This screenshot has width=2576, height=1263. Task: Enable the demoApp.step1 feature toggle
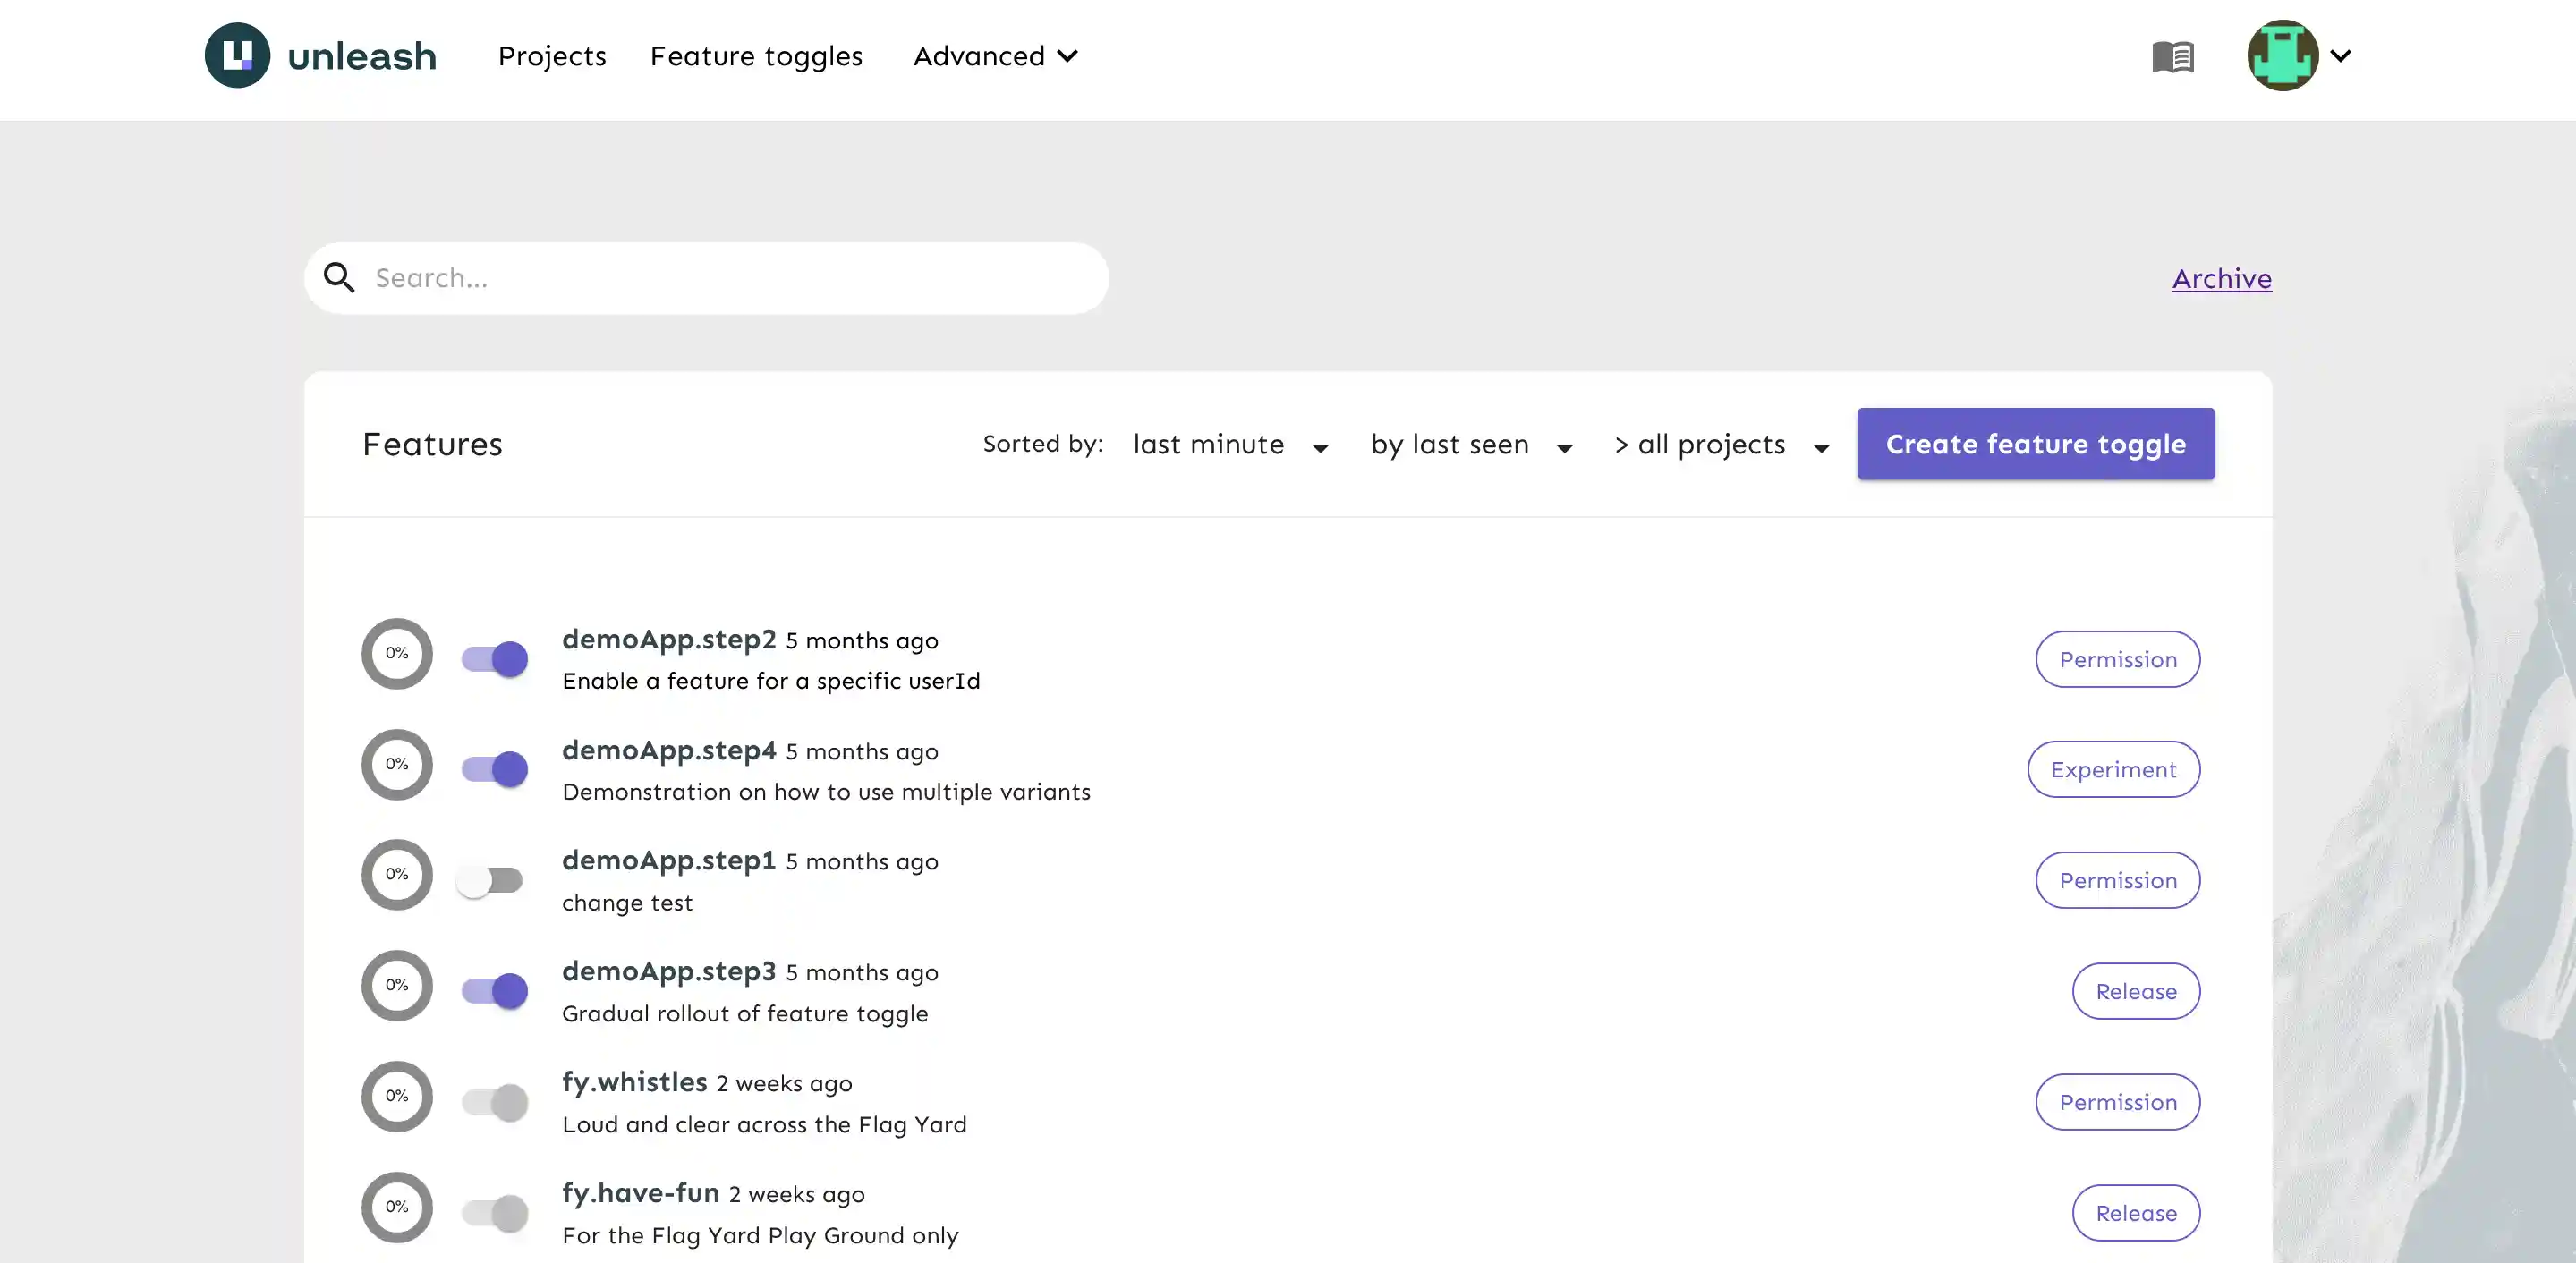coord(492,879)
